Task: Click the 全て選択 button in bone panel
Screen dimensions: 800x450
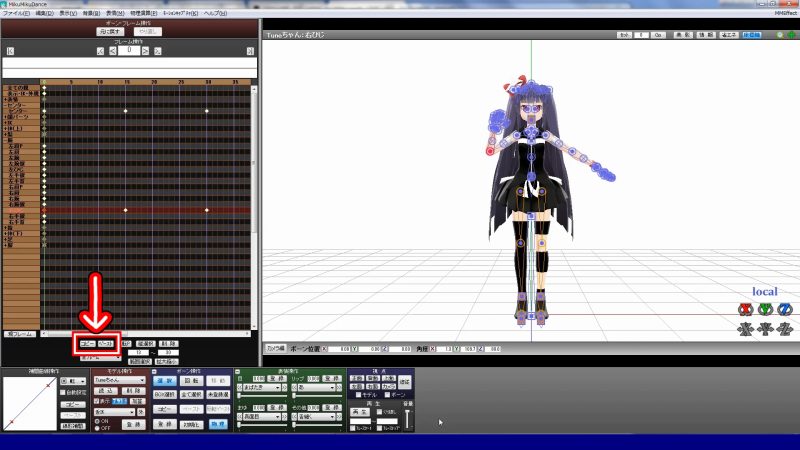Action: pos(191,395)
